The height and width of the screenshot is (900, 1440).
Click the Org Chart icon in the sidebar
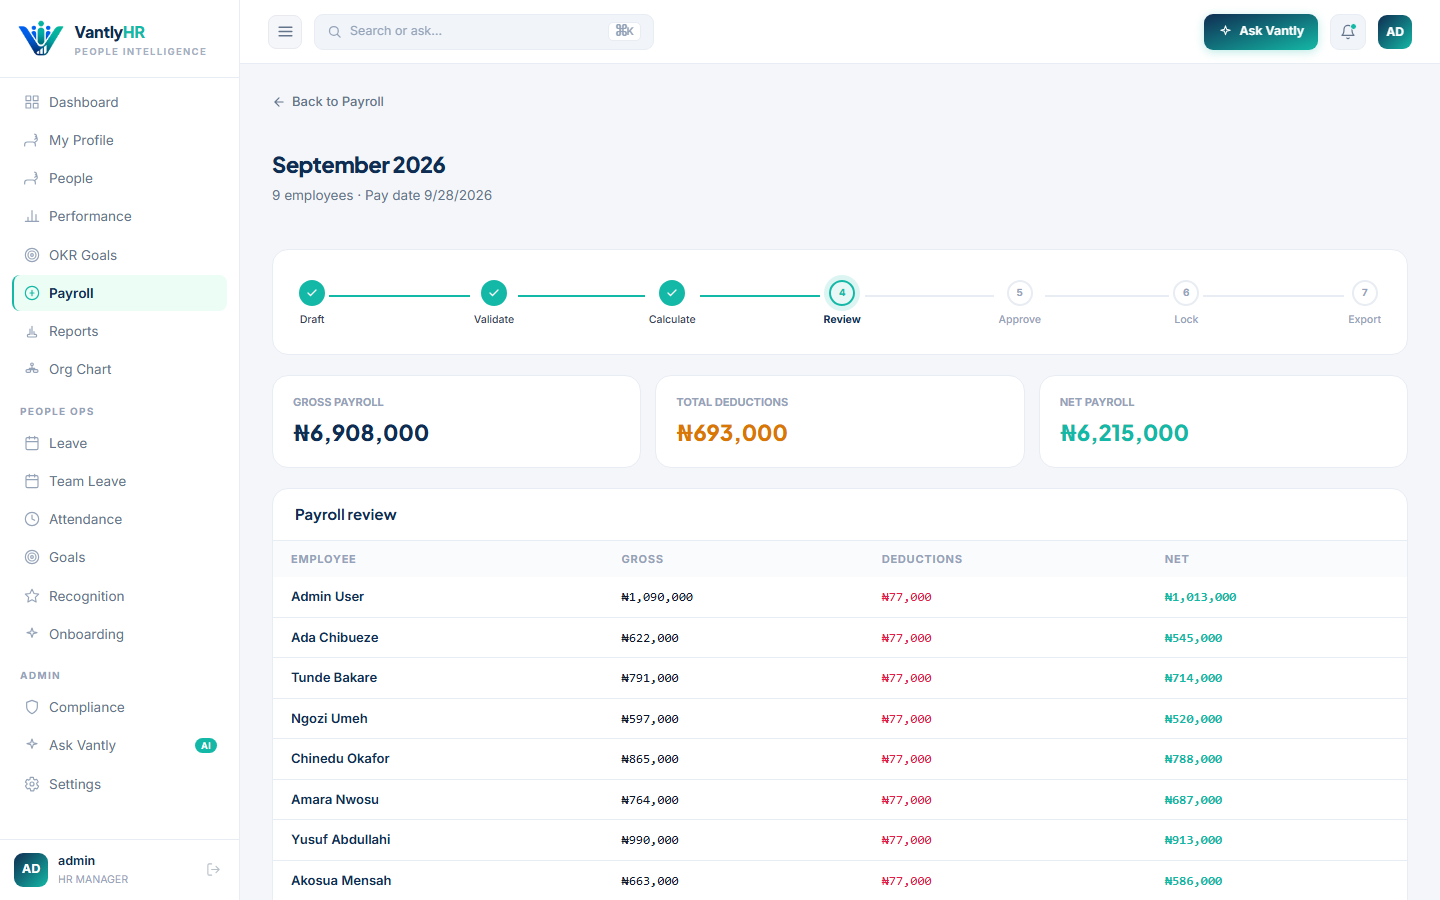pyautogui.click(x=32, y=369)
